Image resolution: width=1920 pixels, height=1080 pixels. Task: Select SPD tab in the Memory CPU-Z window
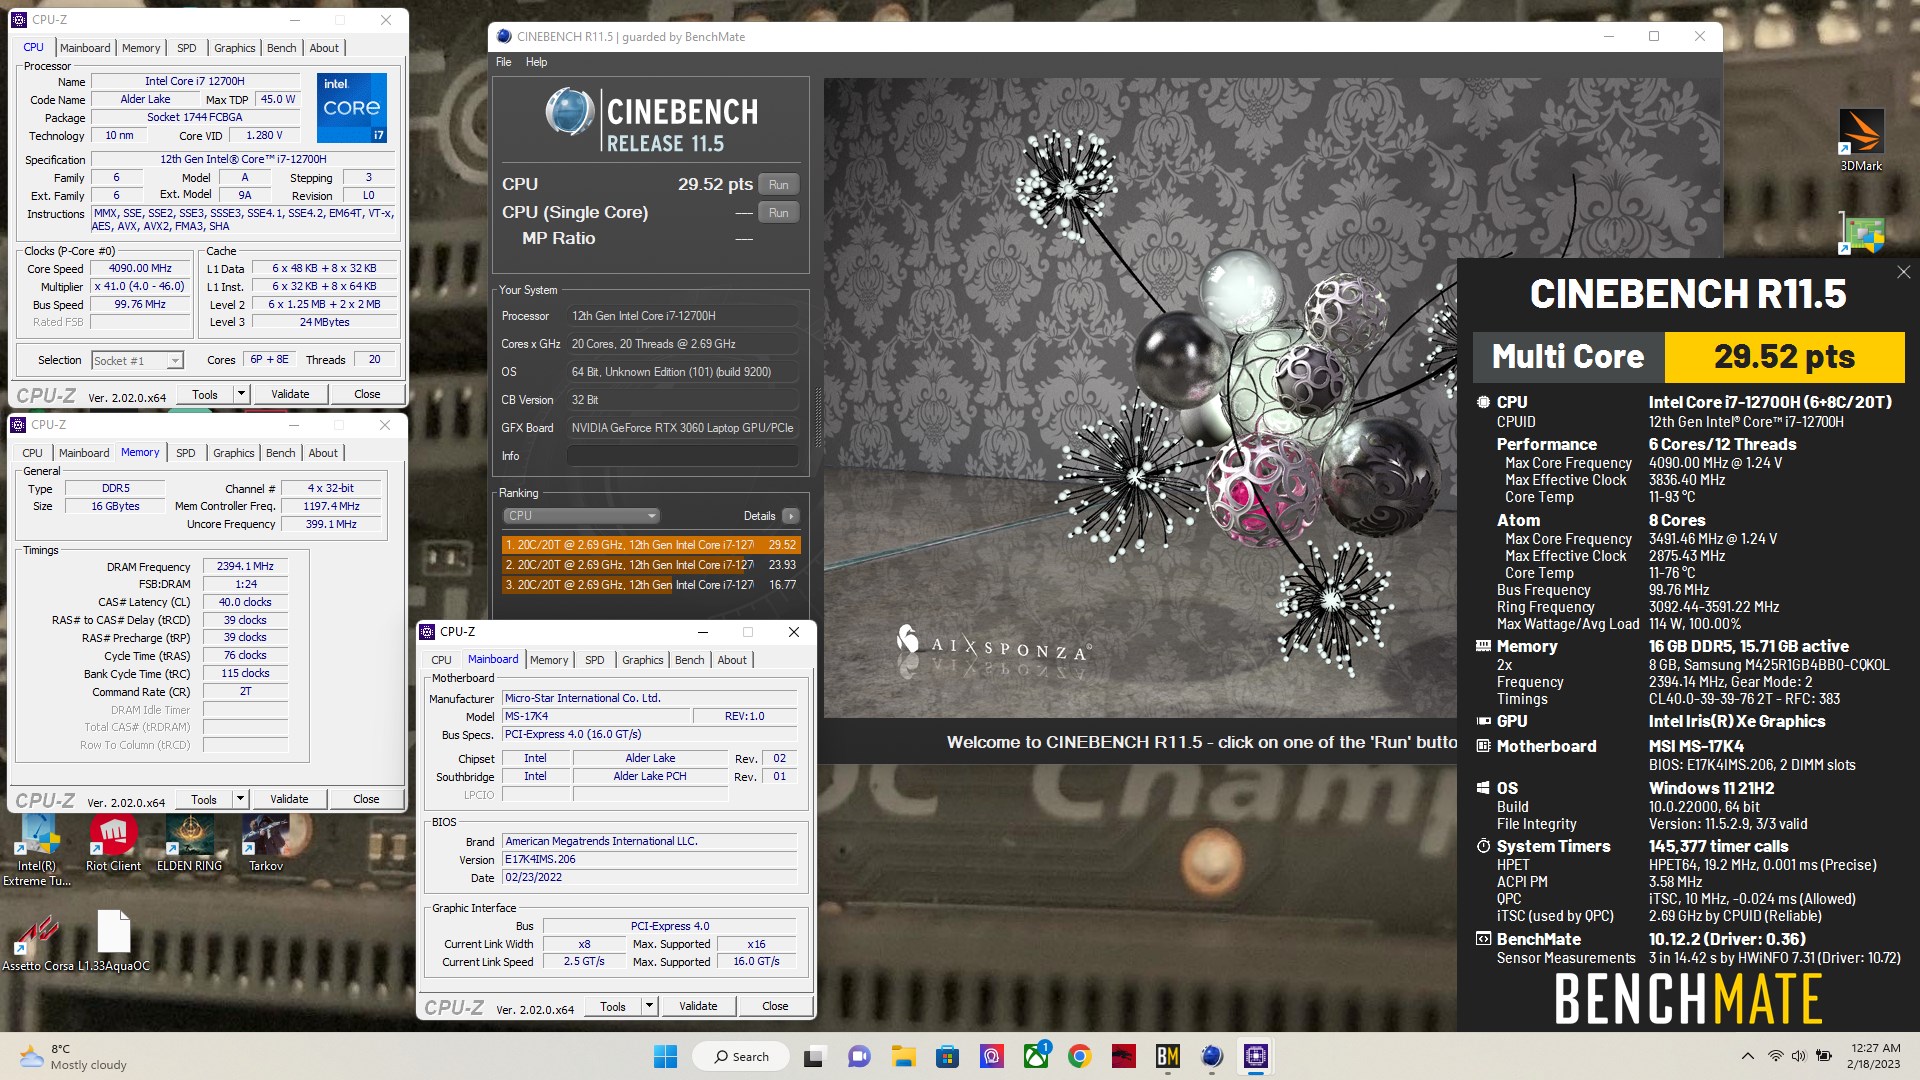coord(186,453)
